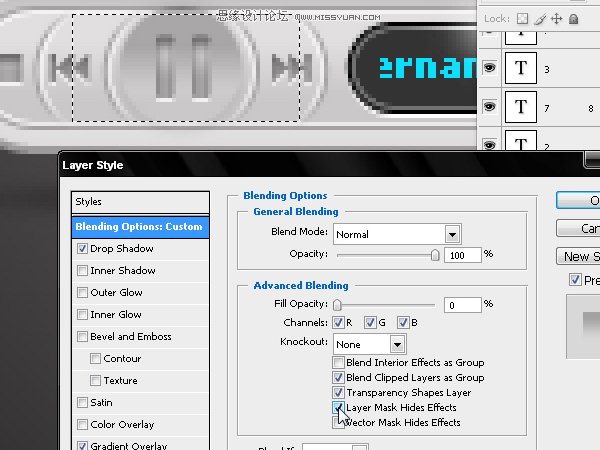Viewport: 600px width, 450px height.
Task: Enable the Inner Glow effect
Action: [x=82, y=315]
